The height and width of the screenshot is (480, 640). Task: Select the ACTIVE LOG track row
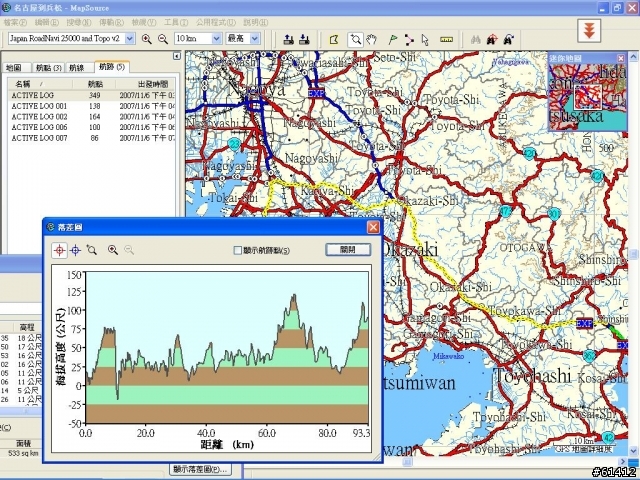(x=91, y=95)
